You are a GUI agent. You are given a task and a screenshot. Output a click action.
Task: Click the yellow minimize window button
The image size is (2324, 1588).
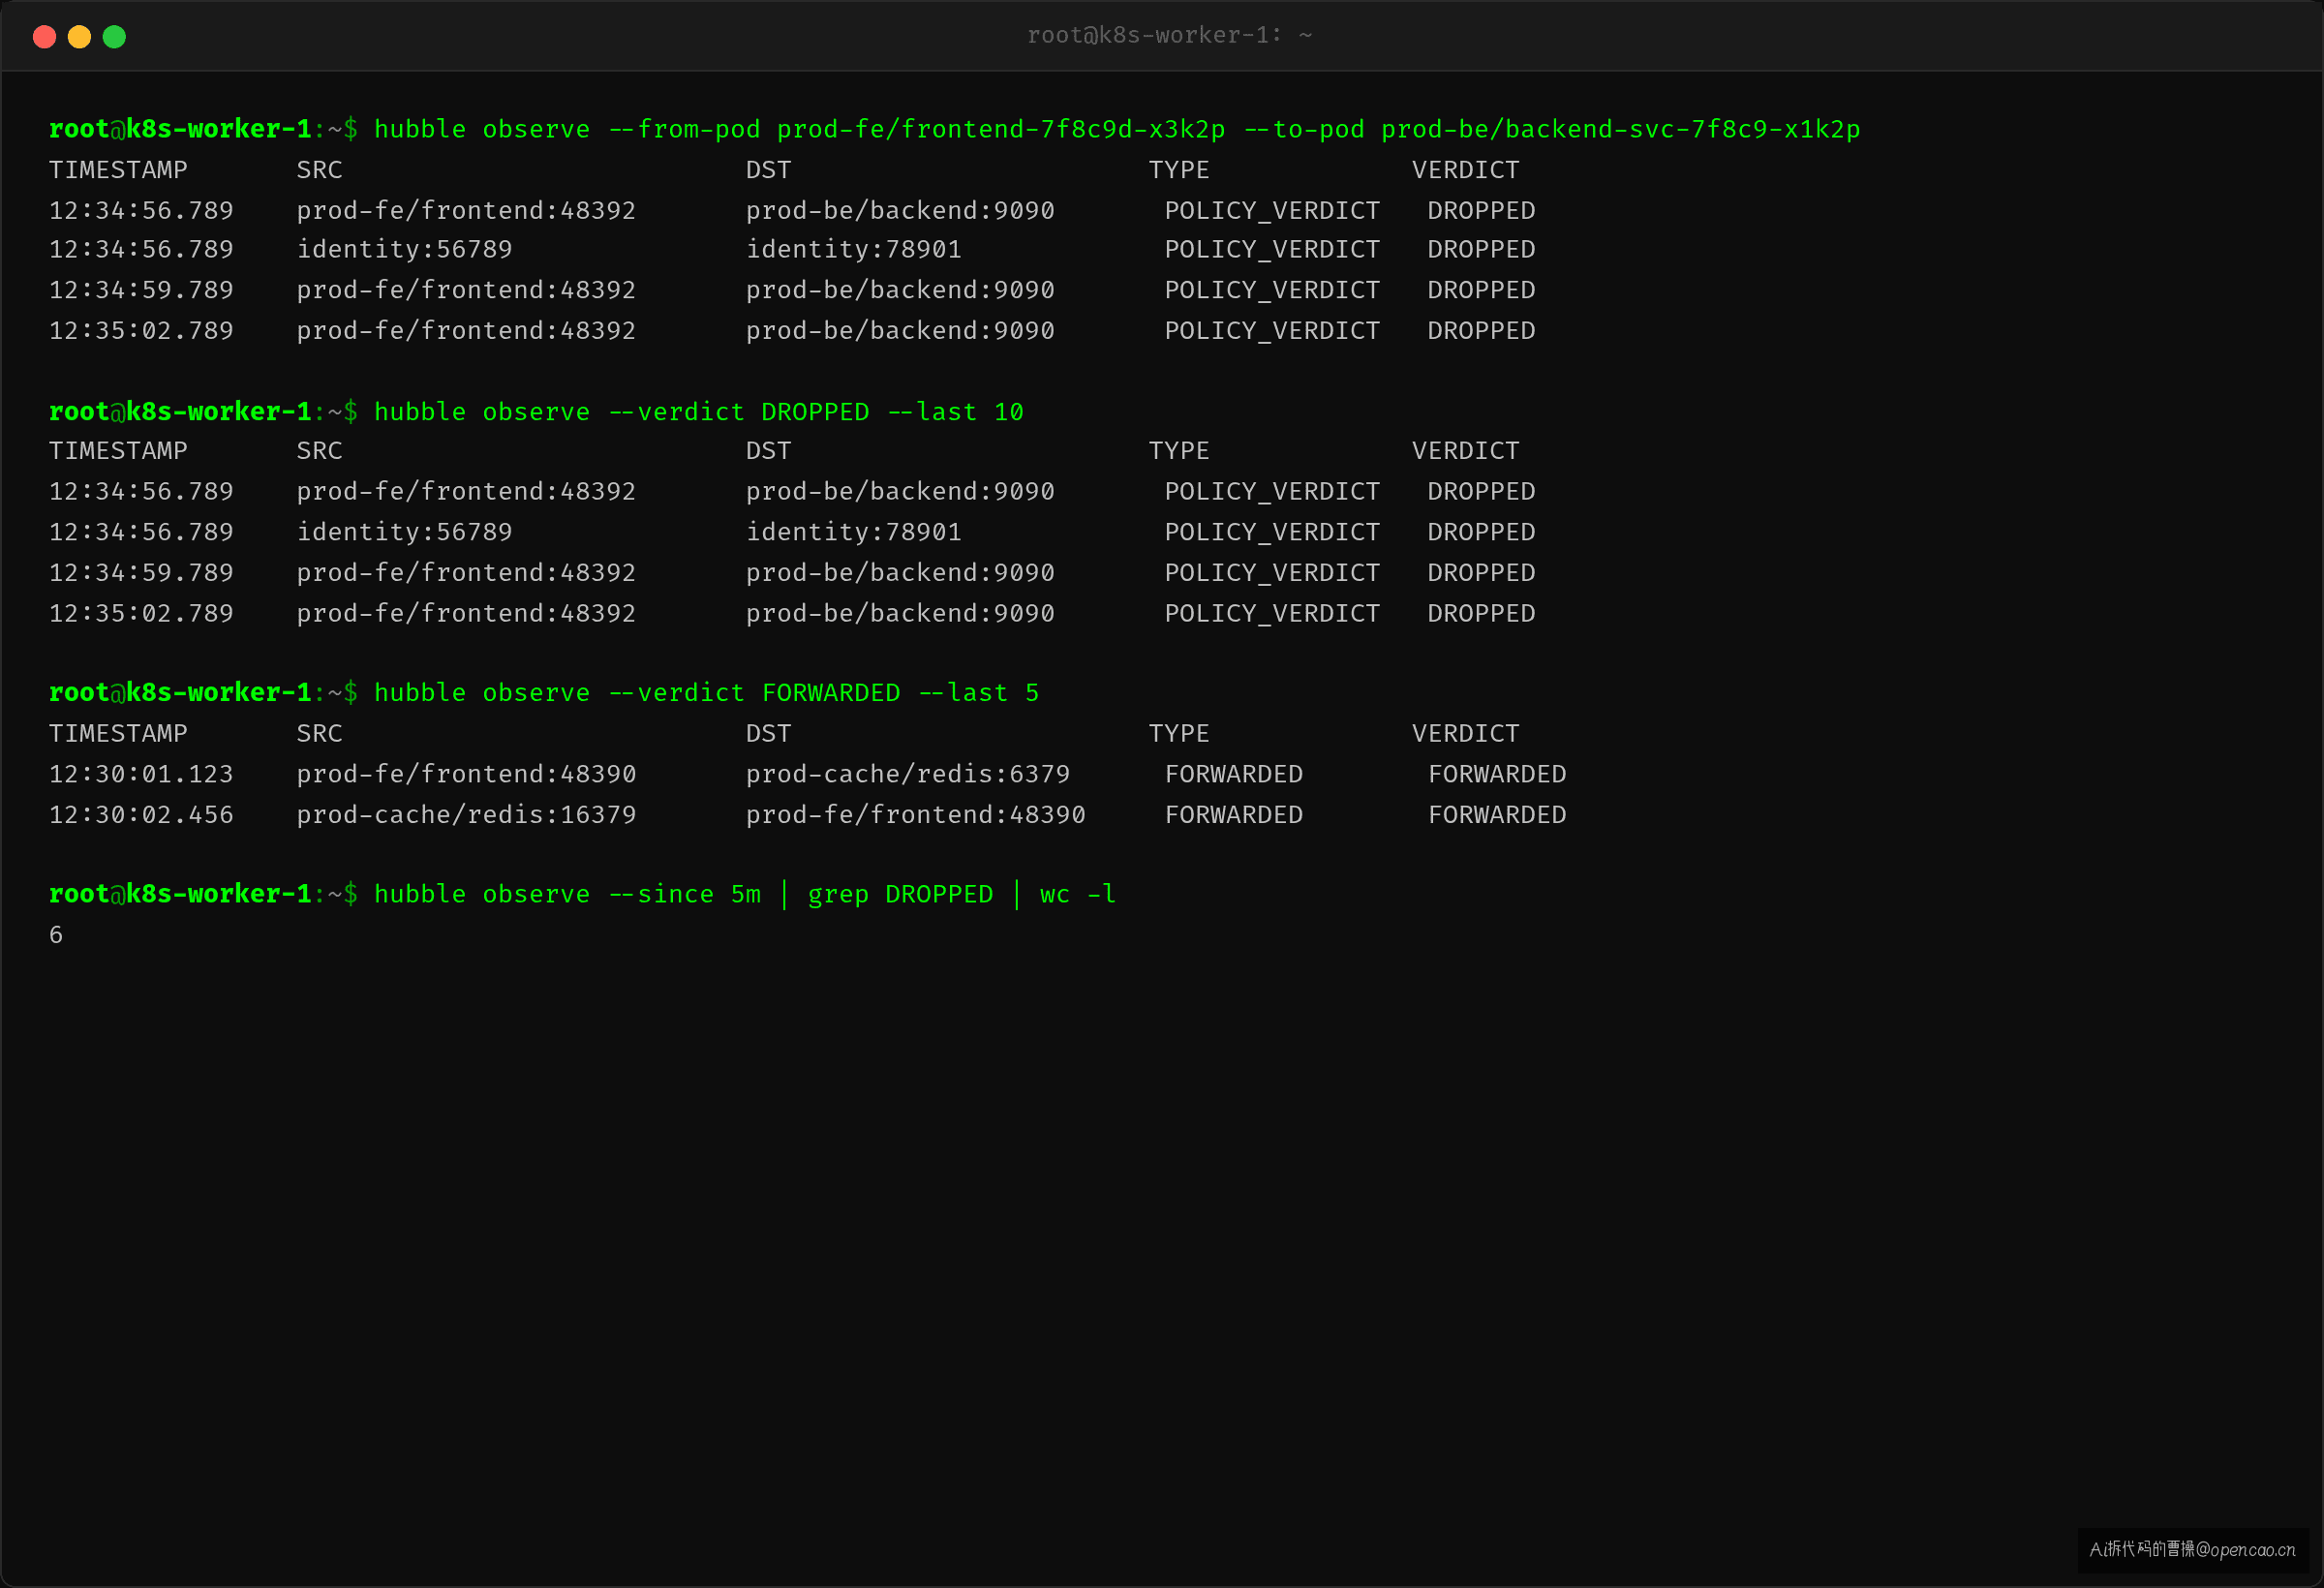[x=79, y=37]
